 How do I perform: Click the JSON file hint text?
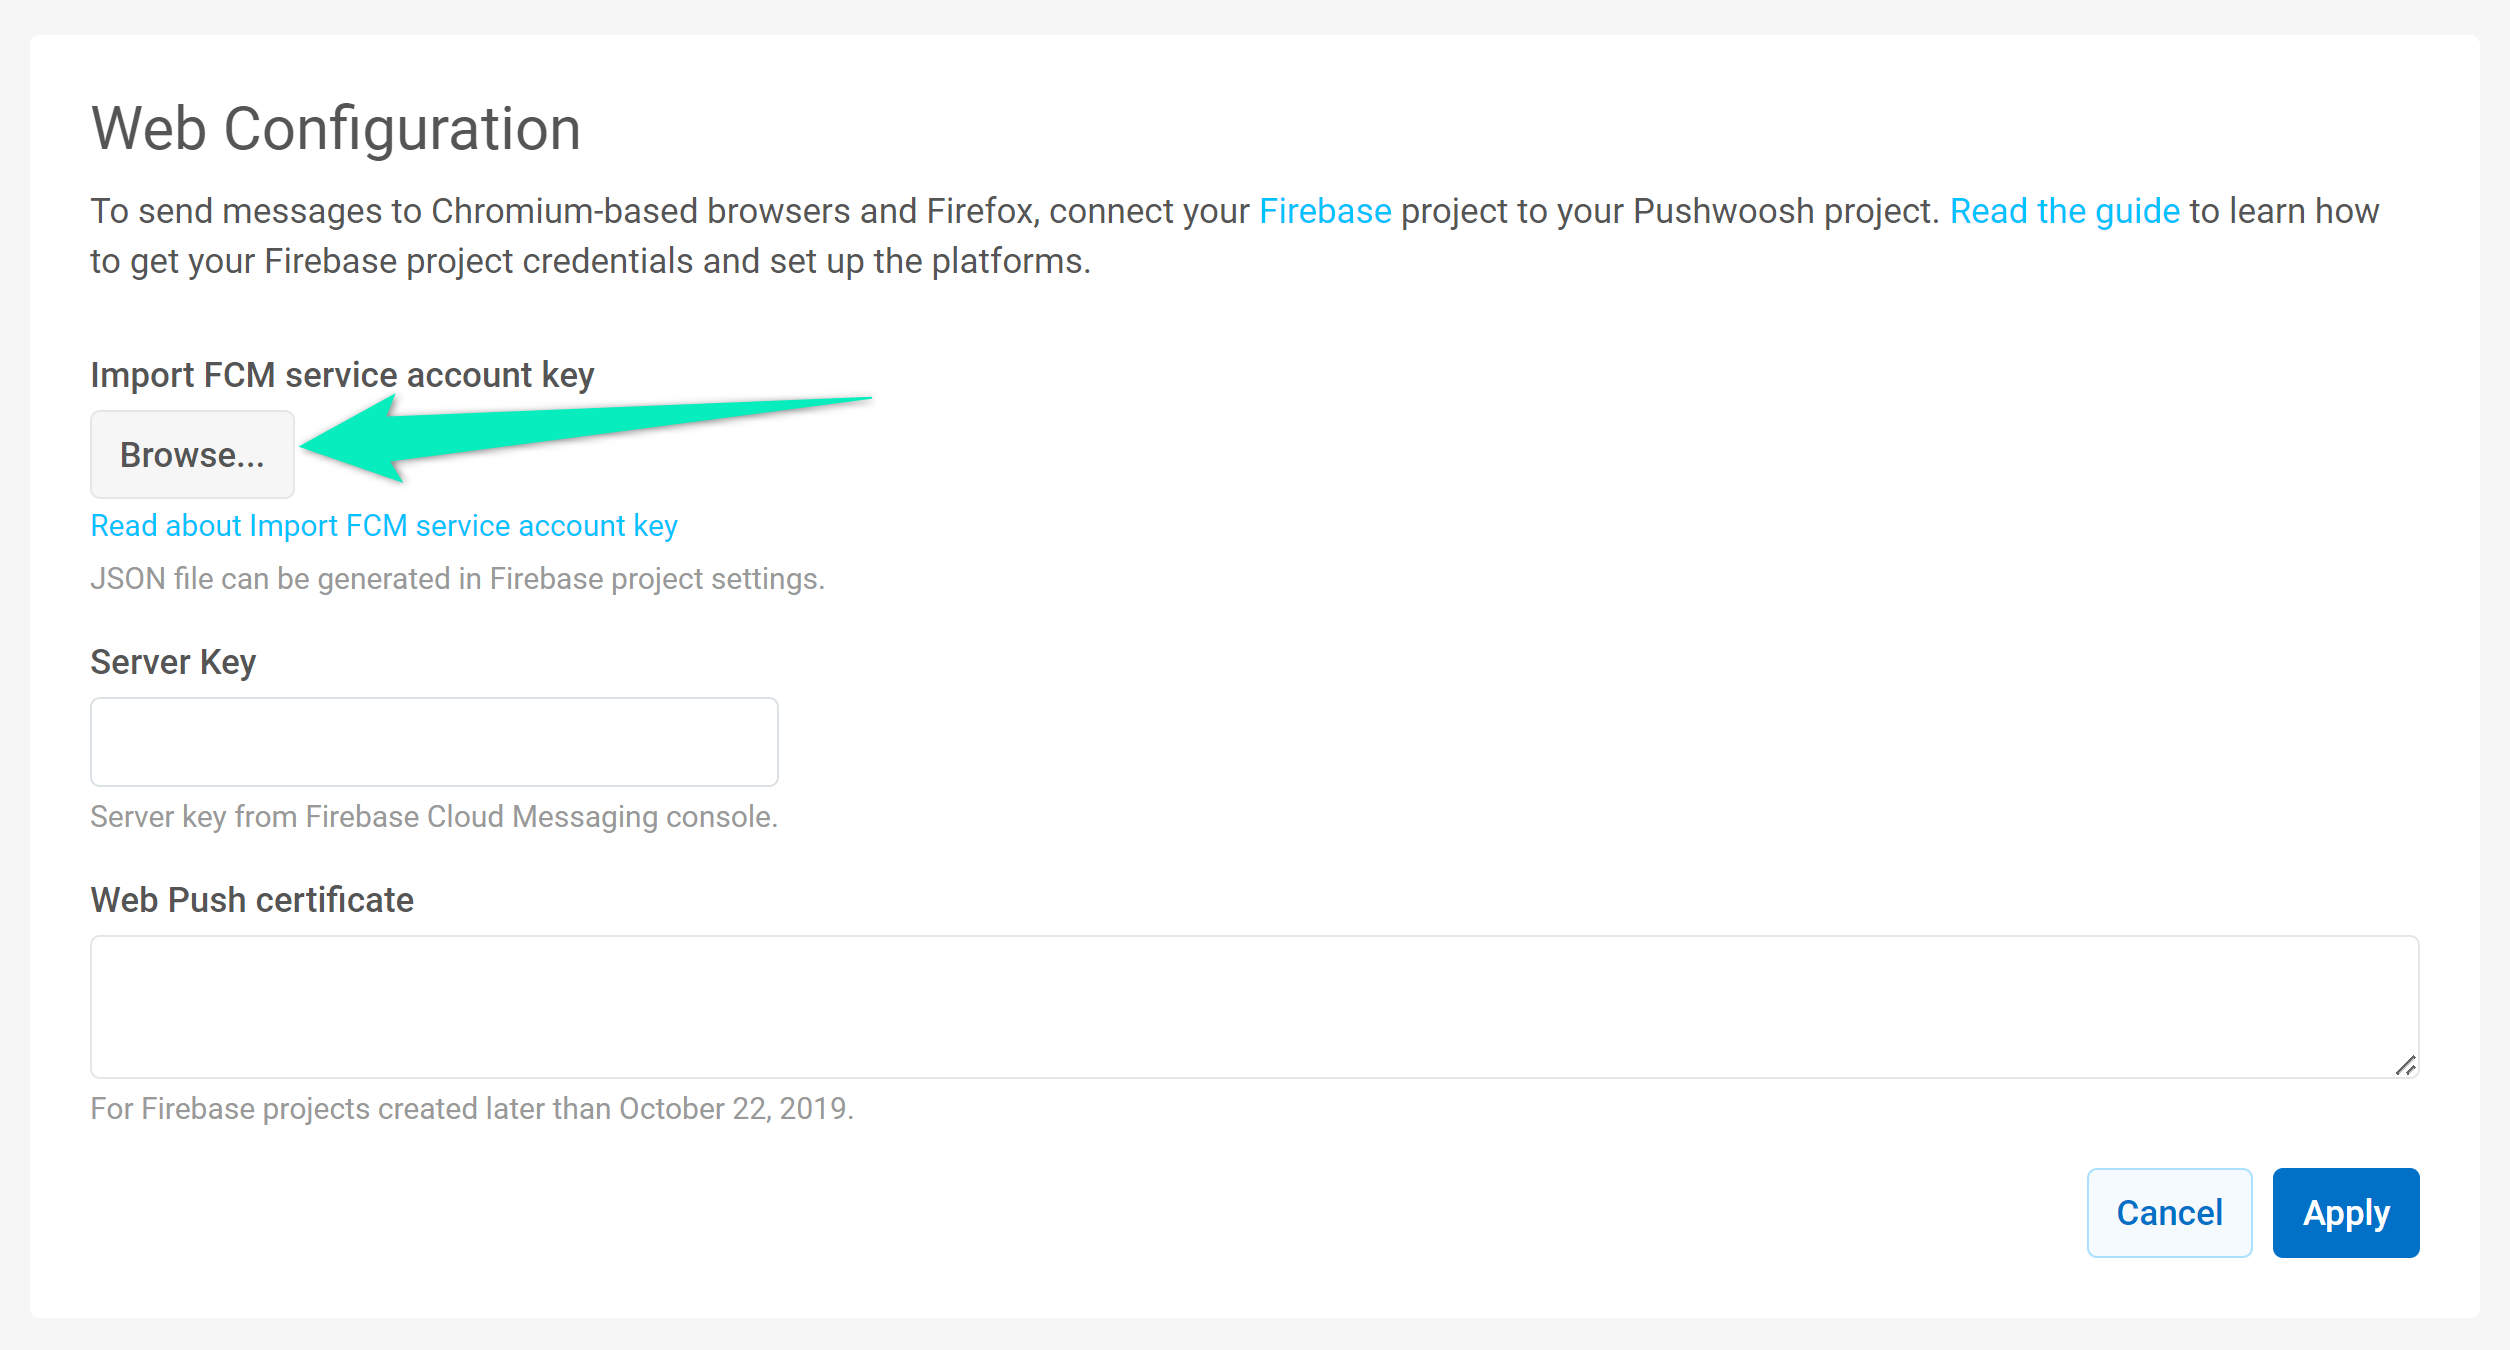click(457, 579)
